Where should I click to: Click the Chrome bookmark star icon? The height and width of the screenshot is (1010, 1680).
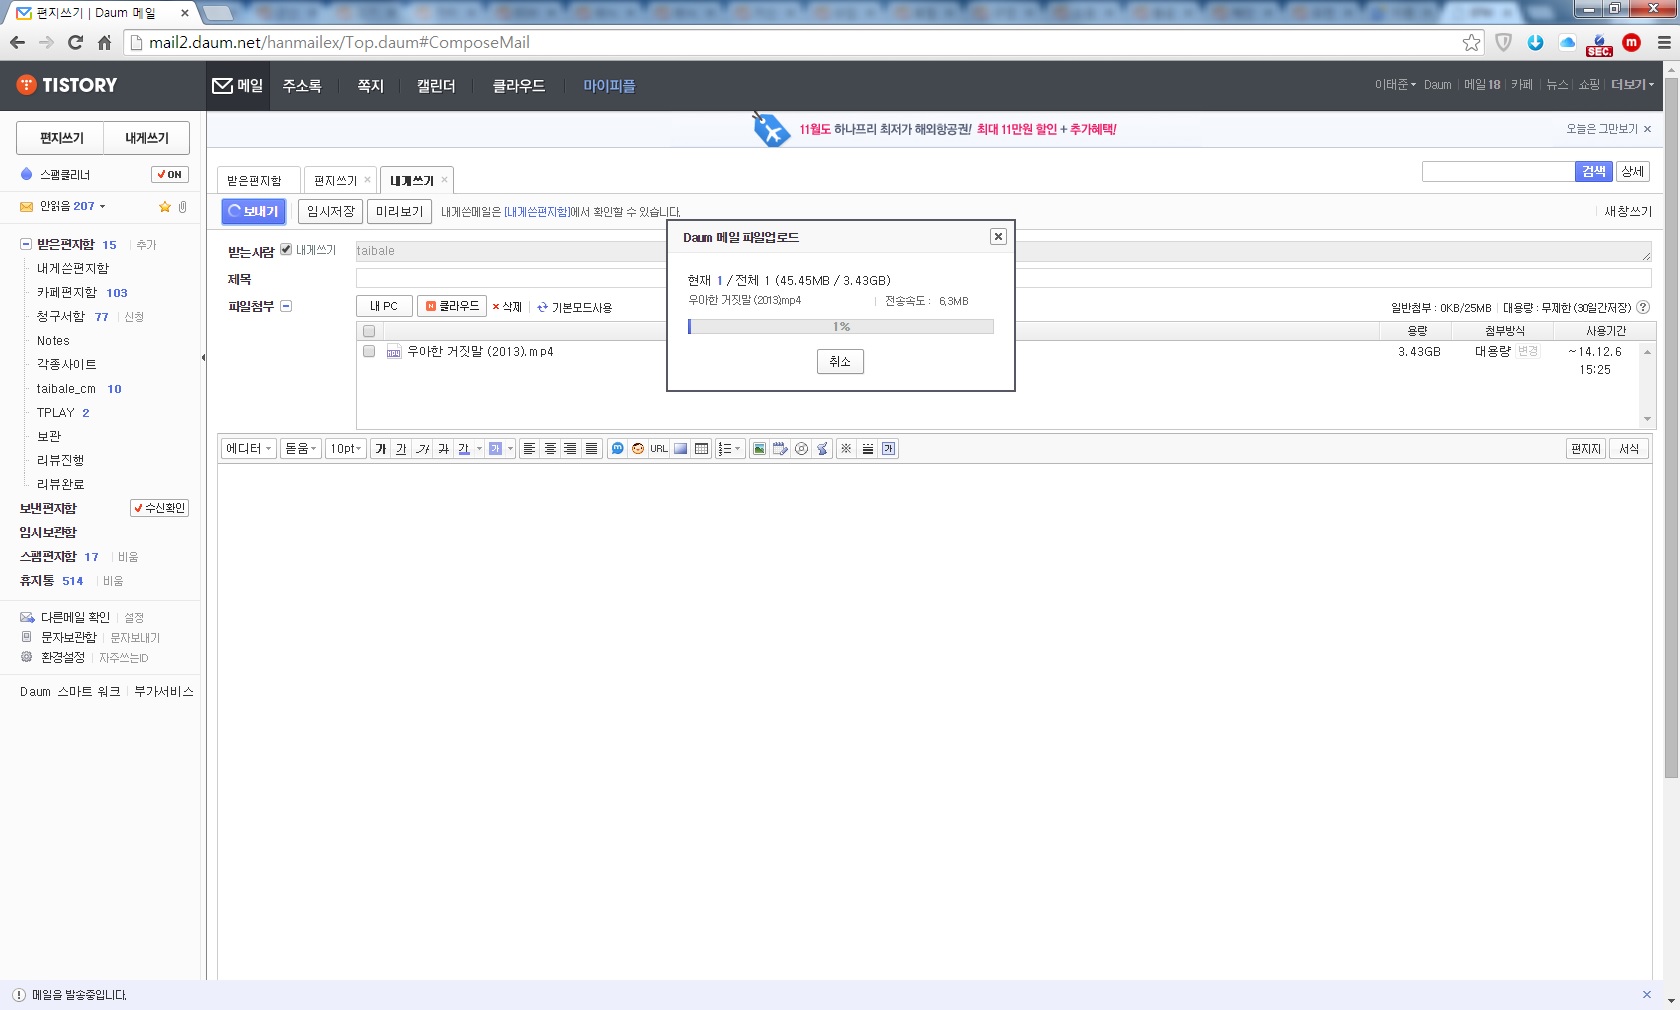point(1471,42)
